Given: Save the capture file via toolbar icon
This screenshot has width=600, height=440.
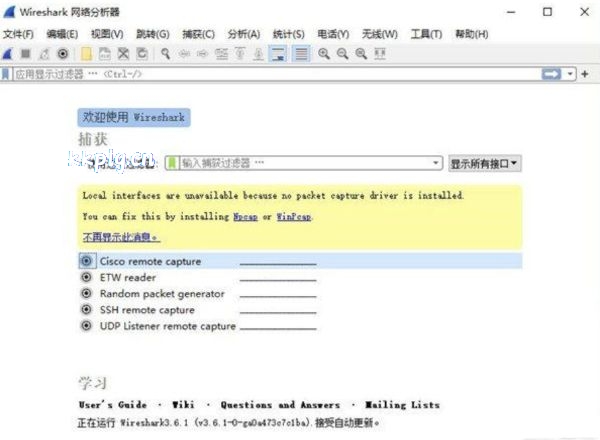Looking at the screenshot, I should point(104,54).
